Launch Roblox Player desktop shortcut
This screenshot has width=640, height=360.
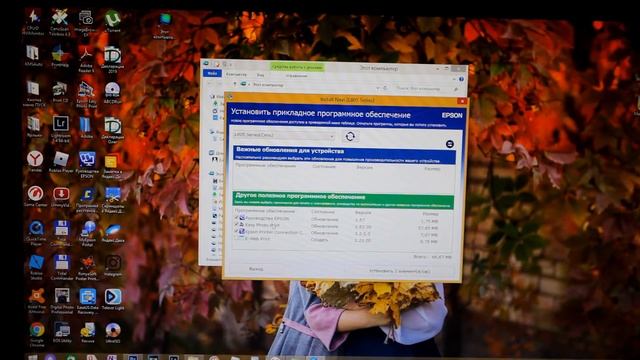pyautogui.click(x=61, y=162)
